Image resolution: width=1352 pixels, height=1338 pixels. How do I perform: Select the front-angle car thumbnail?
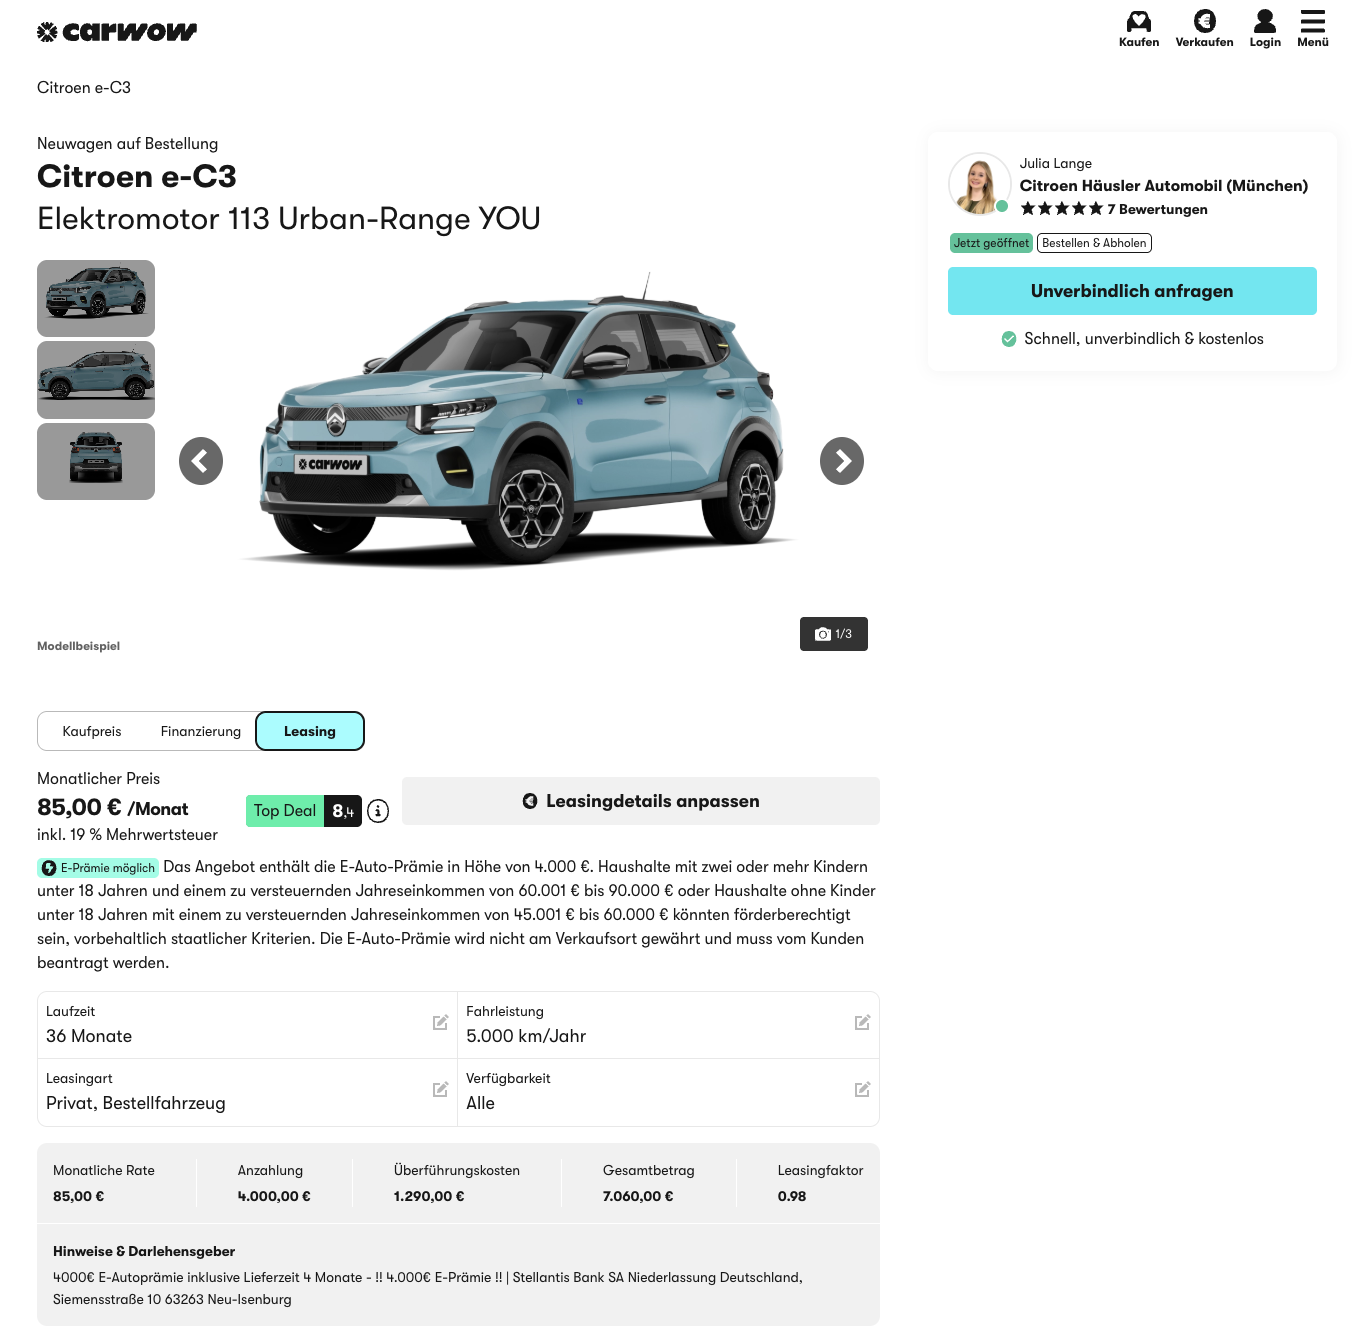(96, 298)
